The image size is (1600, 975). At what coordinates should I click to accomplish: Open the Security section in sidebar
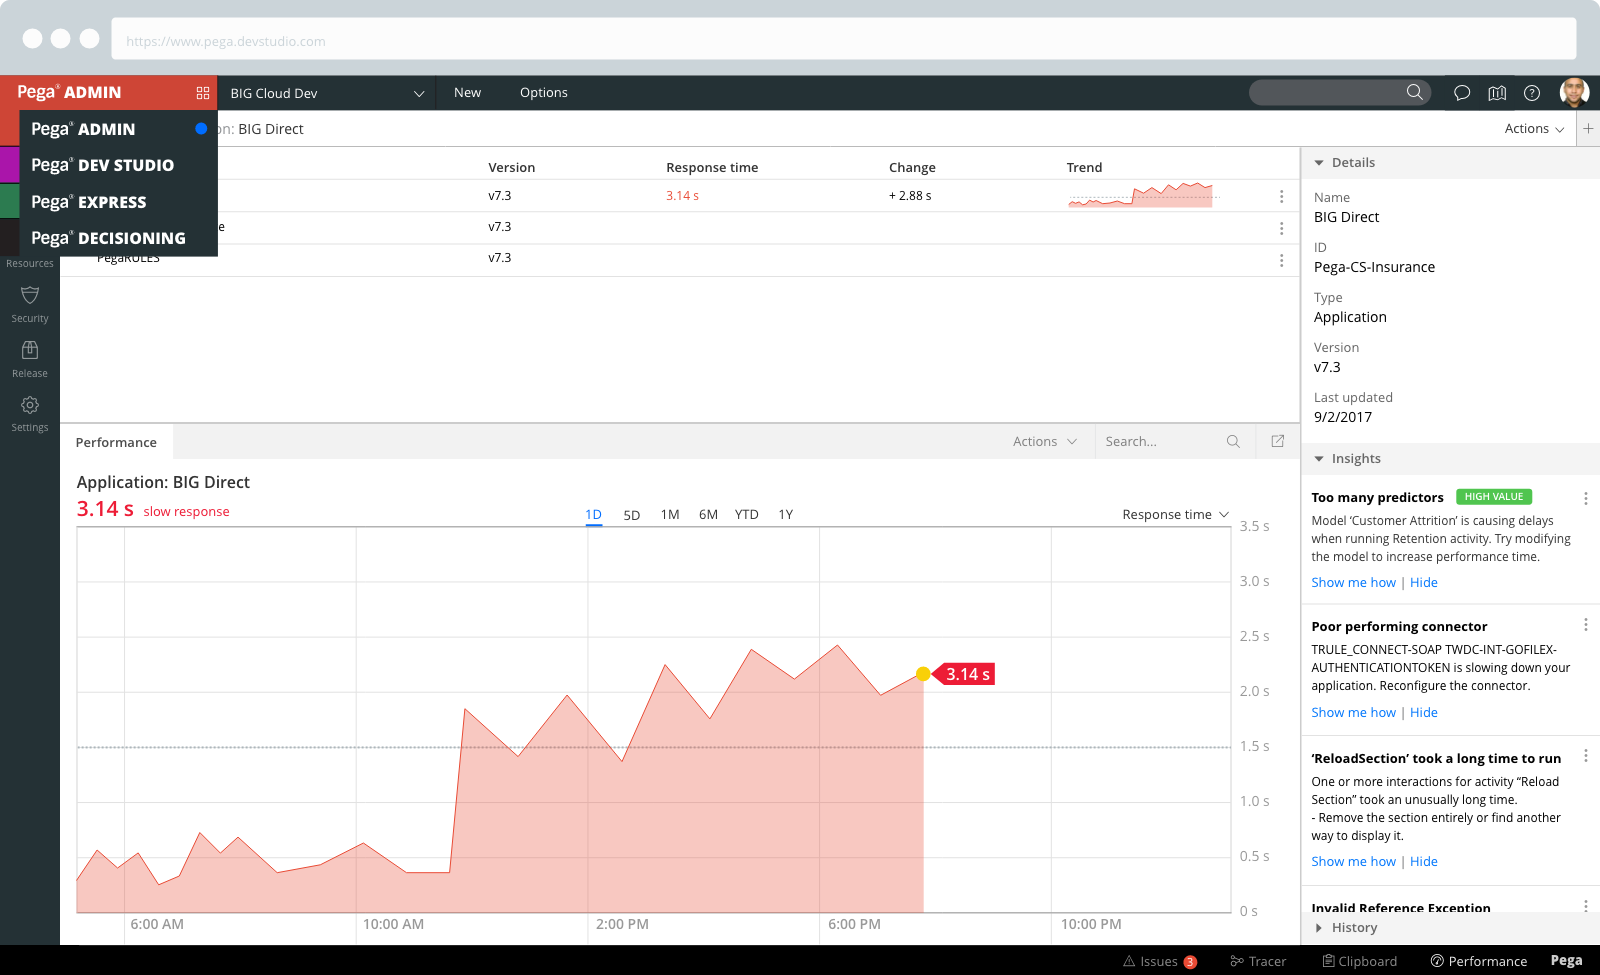[30, 304]
